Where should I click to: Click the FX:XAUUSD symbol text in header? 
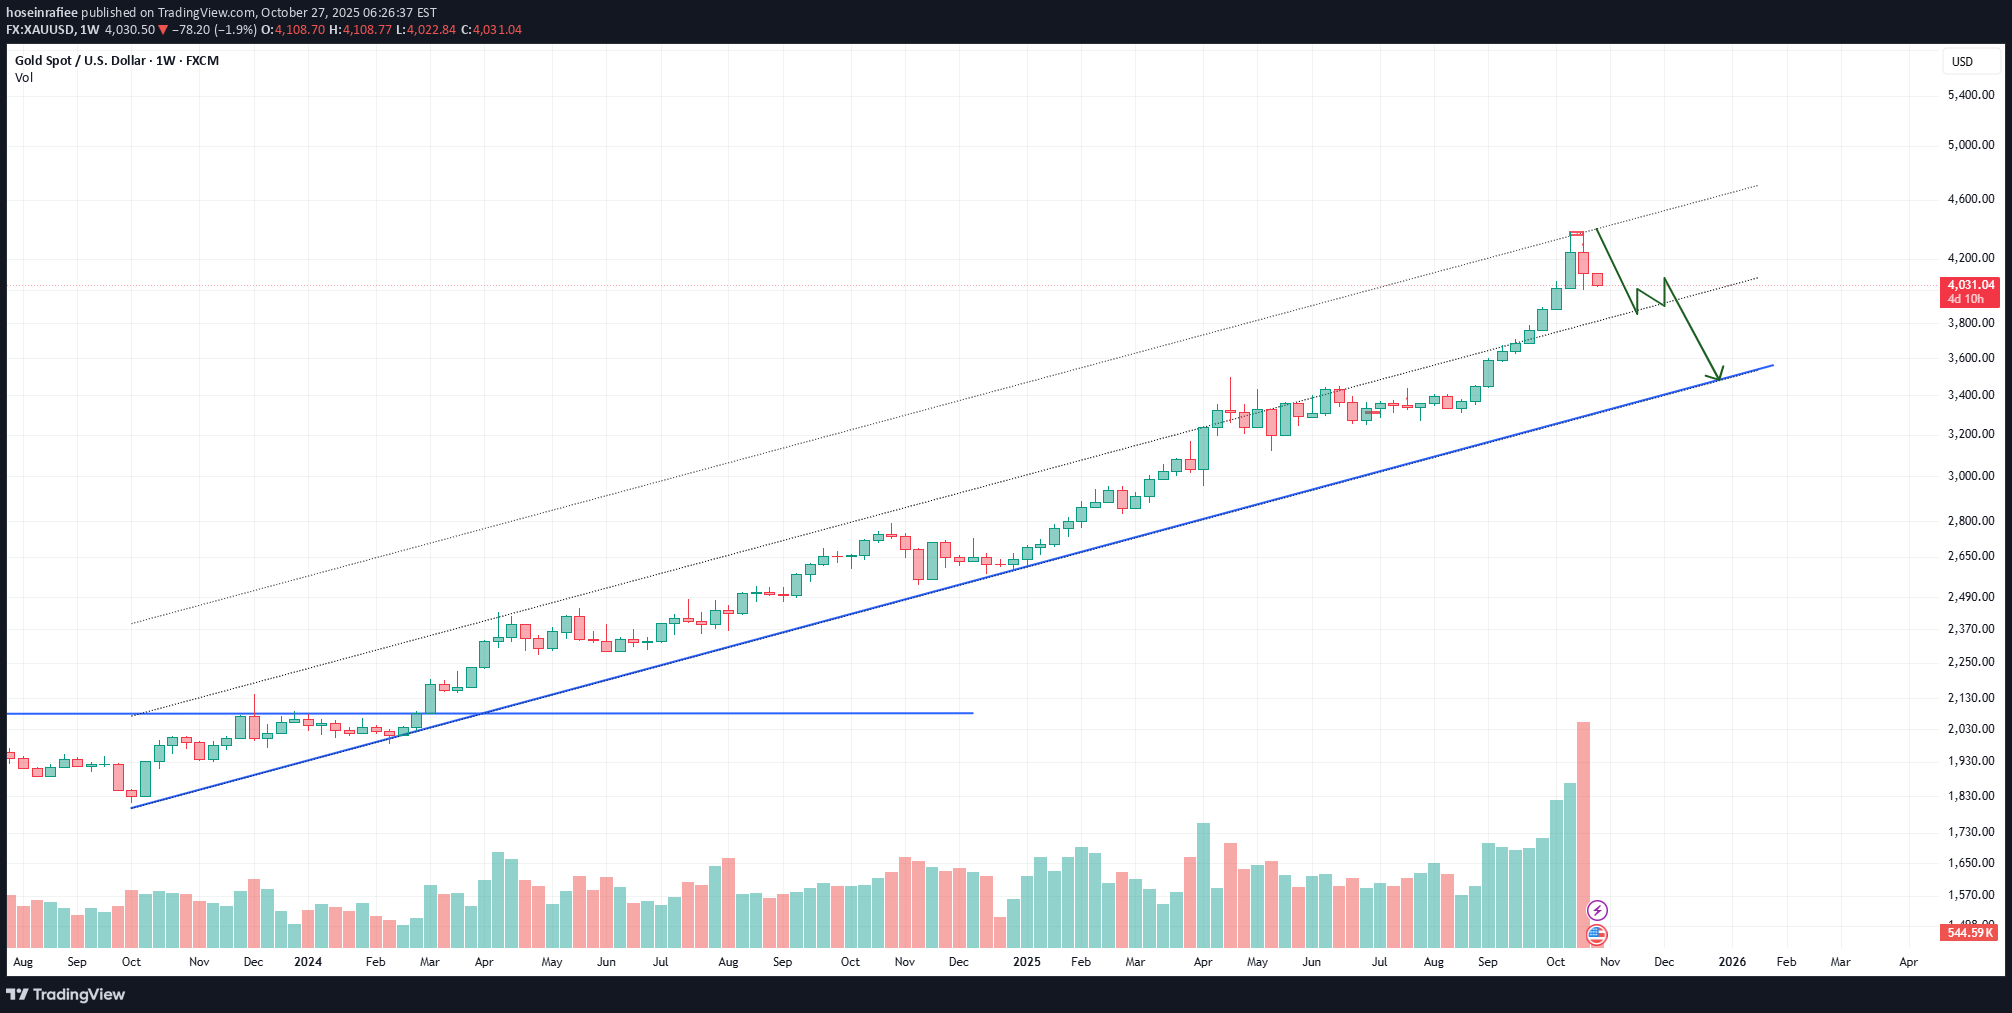[39, 30]
